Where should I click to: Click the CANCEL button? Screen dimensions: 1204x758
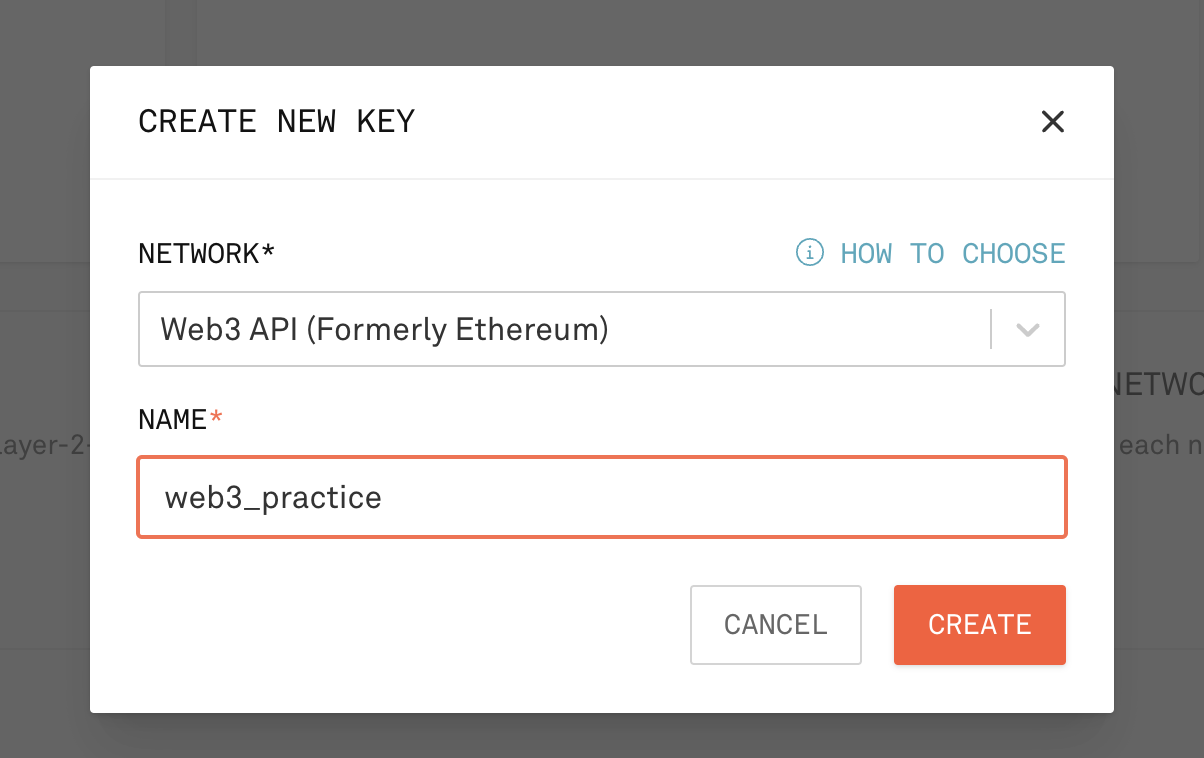776,625
